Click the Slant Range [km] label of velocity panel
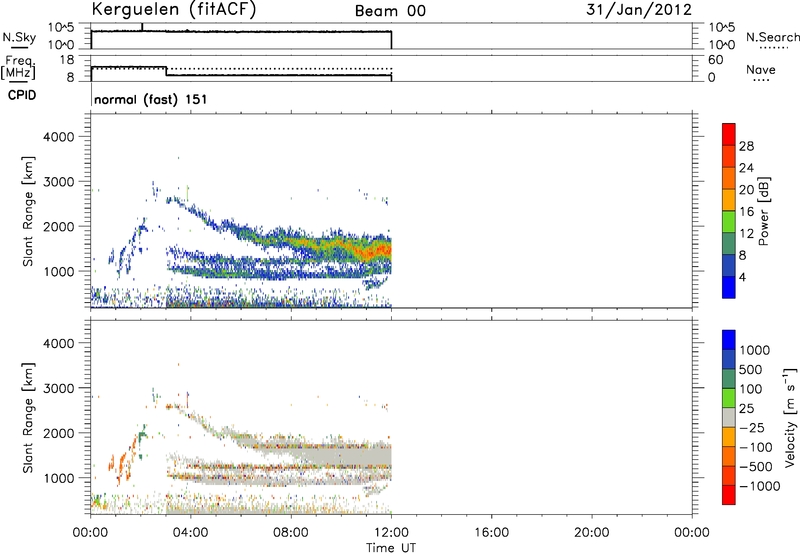 click(x=28, y=417)
